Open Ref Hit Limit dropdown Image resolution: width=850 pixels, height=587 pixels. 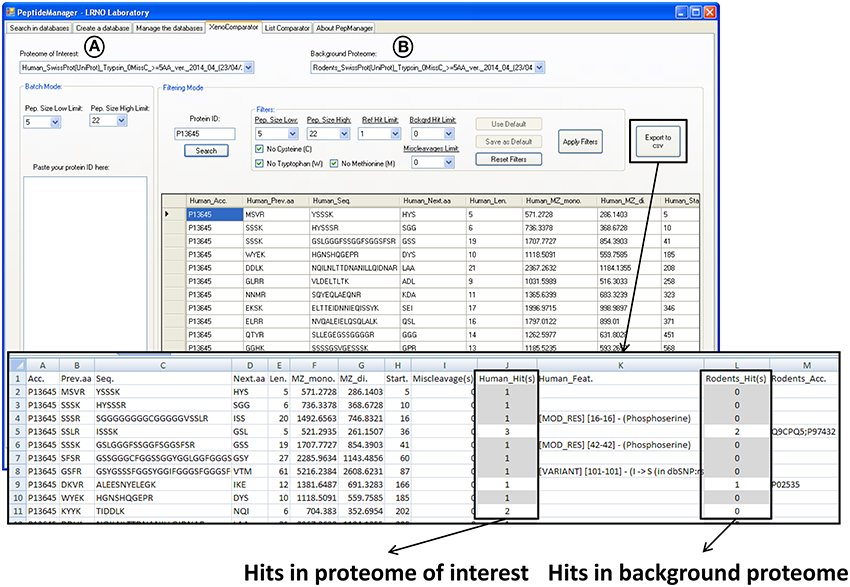coord(395,134)
